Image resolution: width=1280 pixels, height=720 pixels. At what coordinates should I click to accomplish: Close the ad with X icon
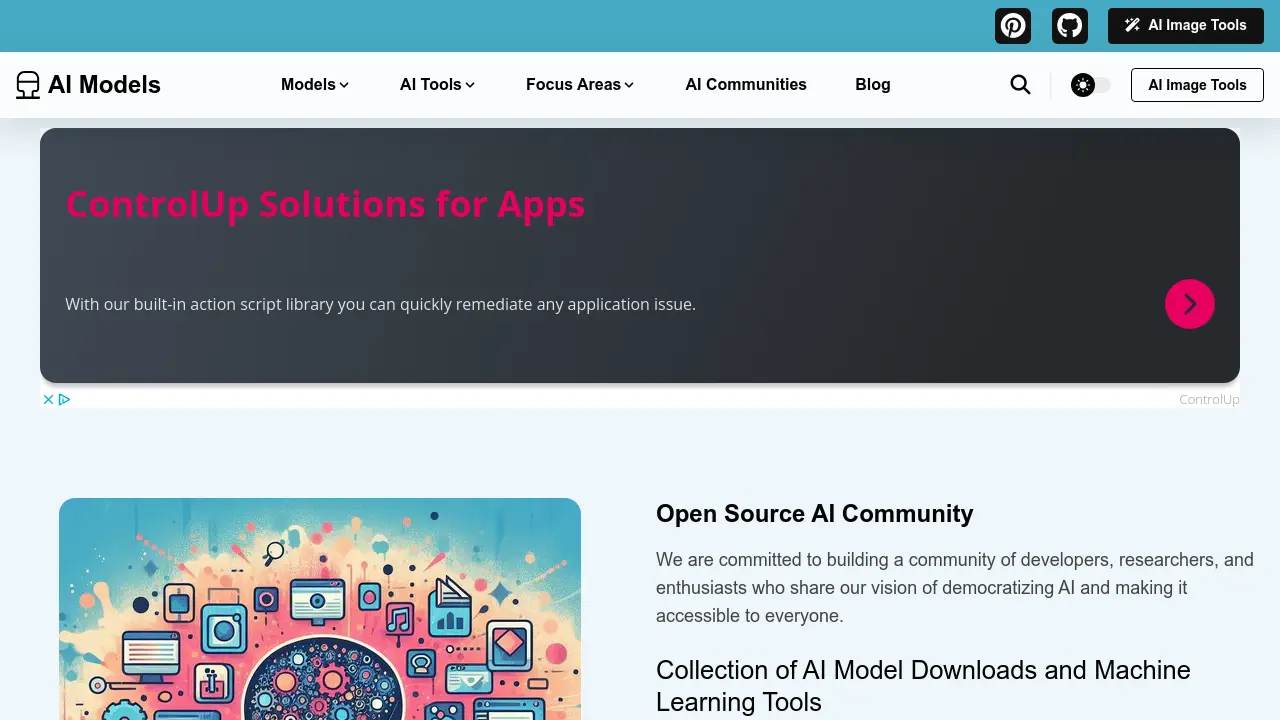[48, 399]
